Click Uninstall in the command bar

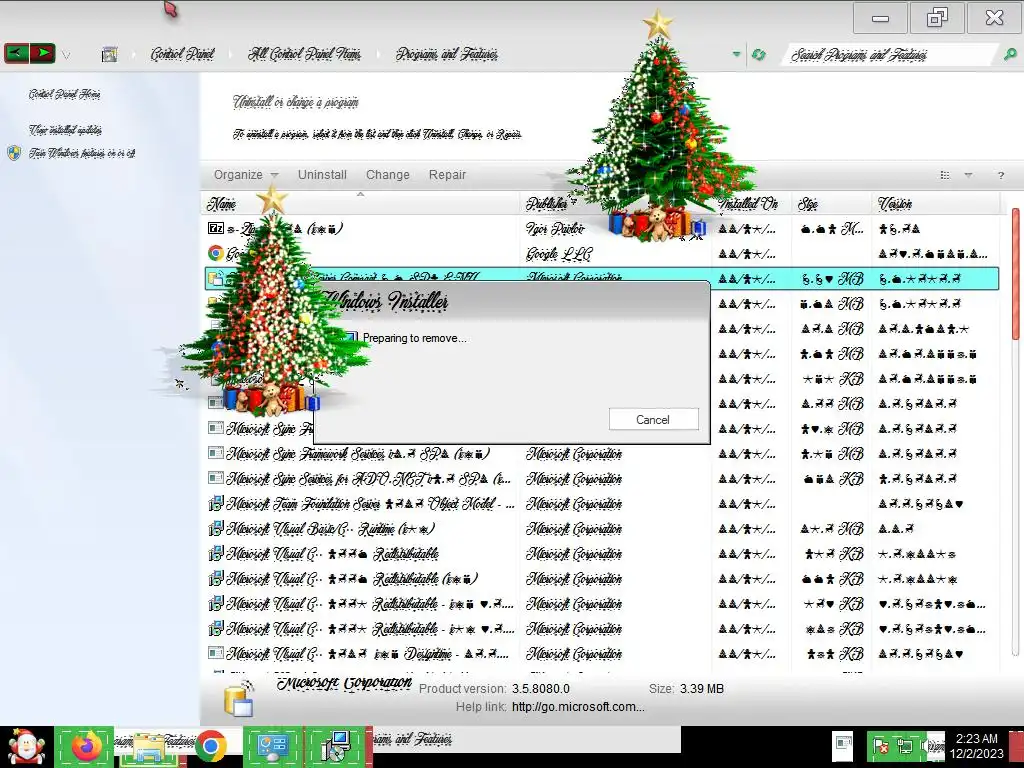point(322,174)
